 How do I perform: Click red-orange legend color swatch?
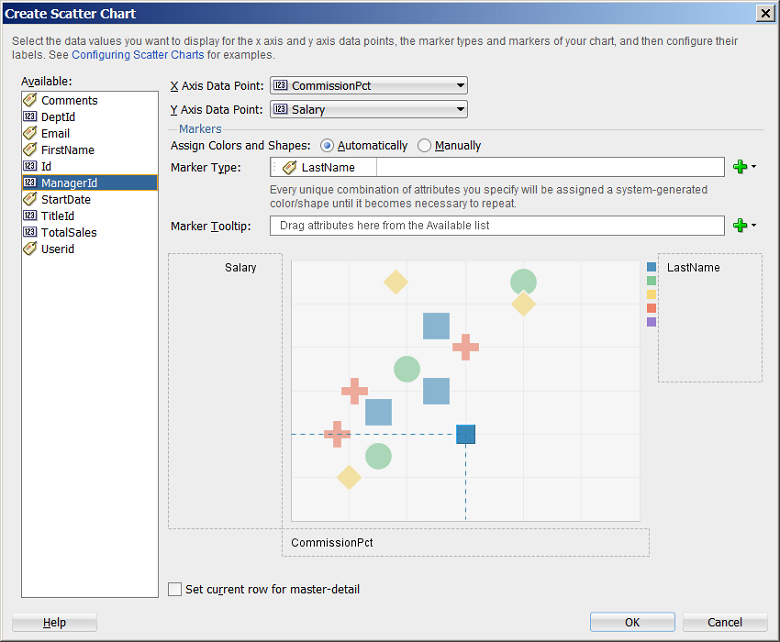tap(651, 308)
